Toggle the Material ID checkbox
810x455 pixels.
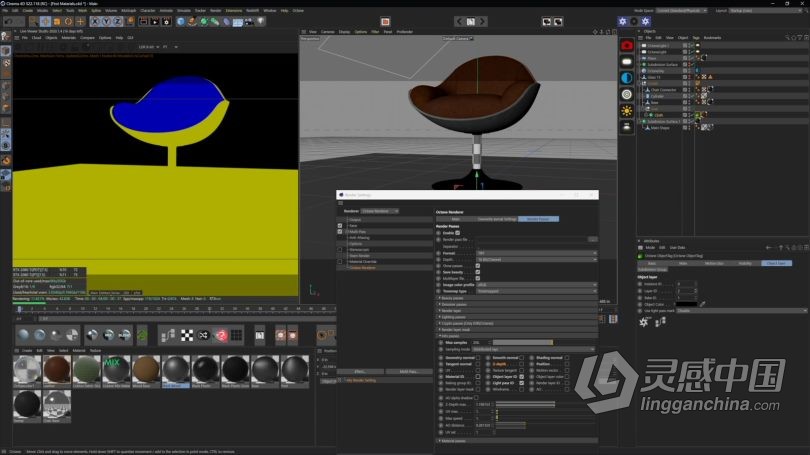click(x=477, y=376)
